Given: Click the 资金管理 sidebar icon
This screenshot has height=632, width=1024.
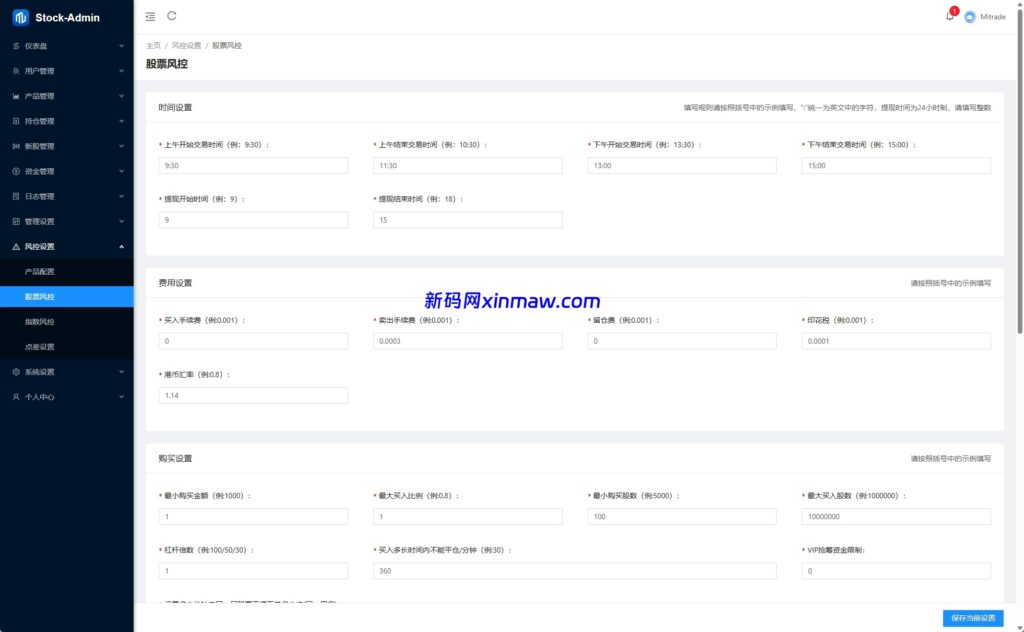Looking at the screenshot, I should [16, 171].
